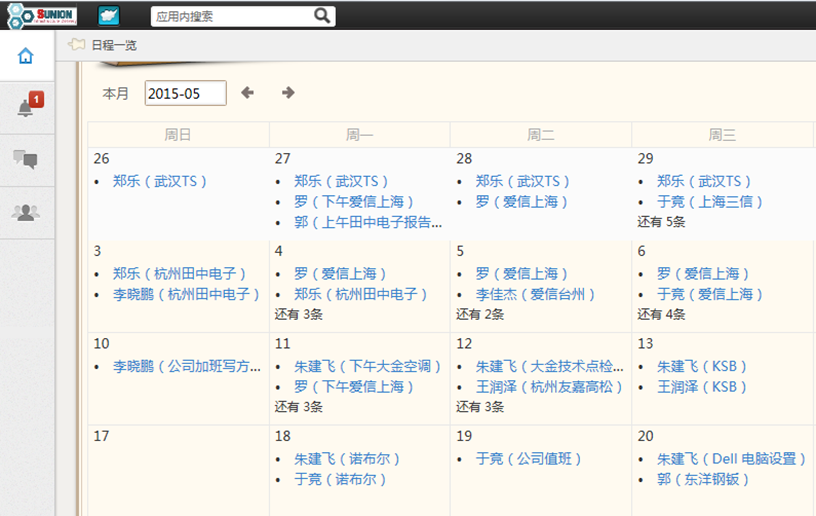Click the 周日 column header
This screenshot has height=516, width=816.
click(178, 135)
